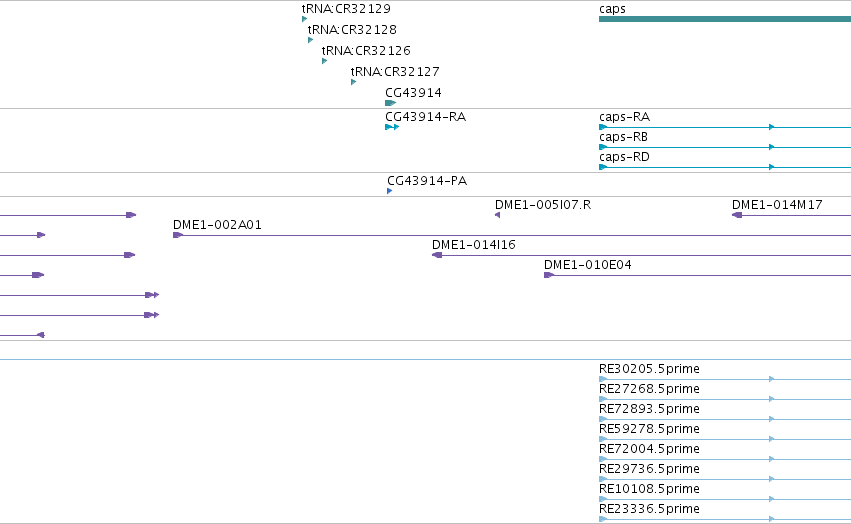Click the RE72893.5prime EST label
This screenshot has height=524, width=851.
[x=649, y=409]
